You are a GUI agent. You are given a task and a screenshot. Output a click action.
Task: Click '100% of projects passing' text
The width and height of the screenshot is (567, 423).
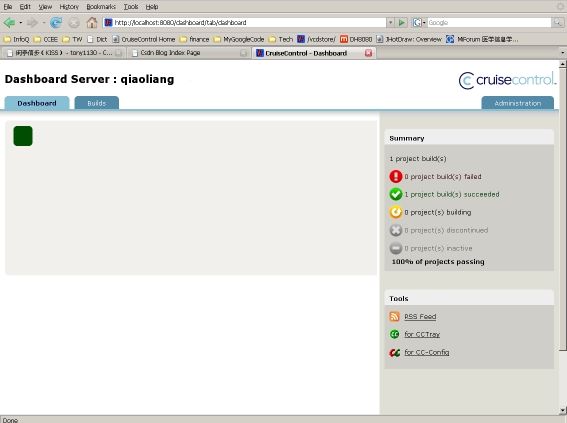click(x=438, y=262)
